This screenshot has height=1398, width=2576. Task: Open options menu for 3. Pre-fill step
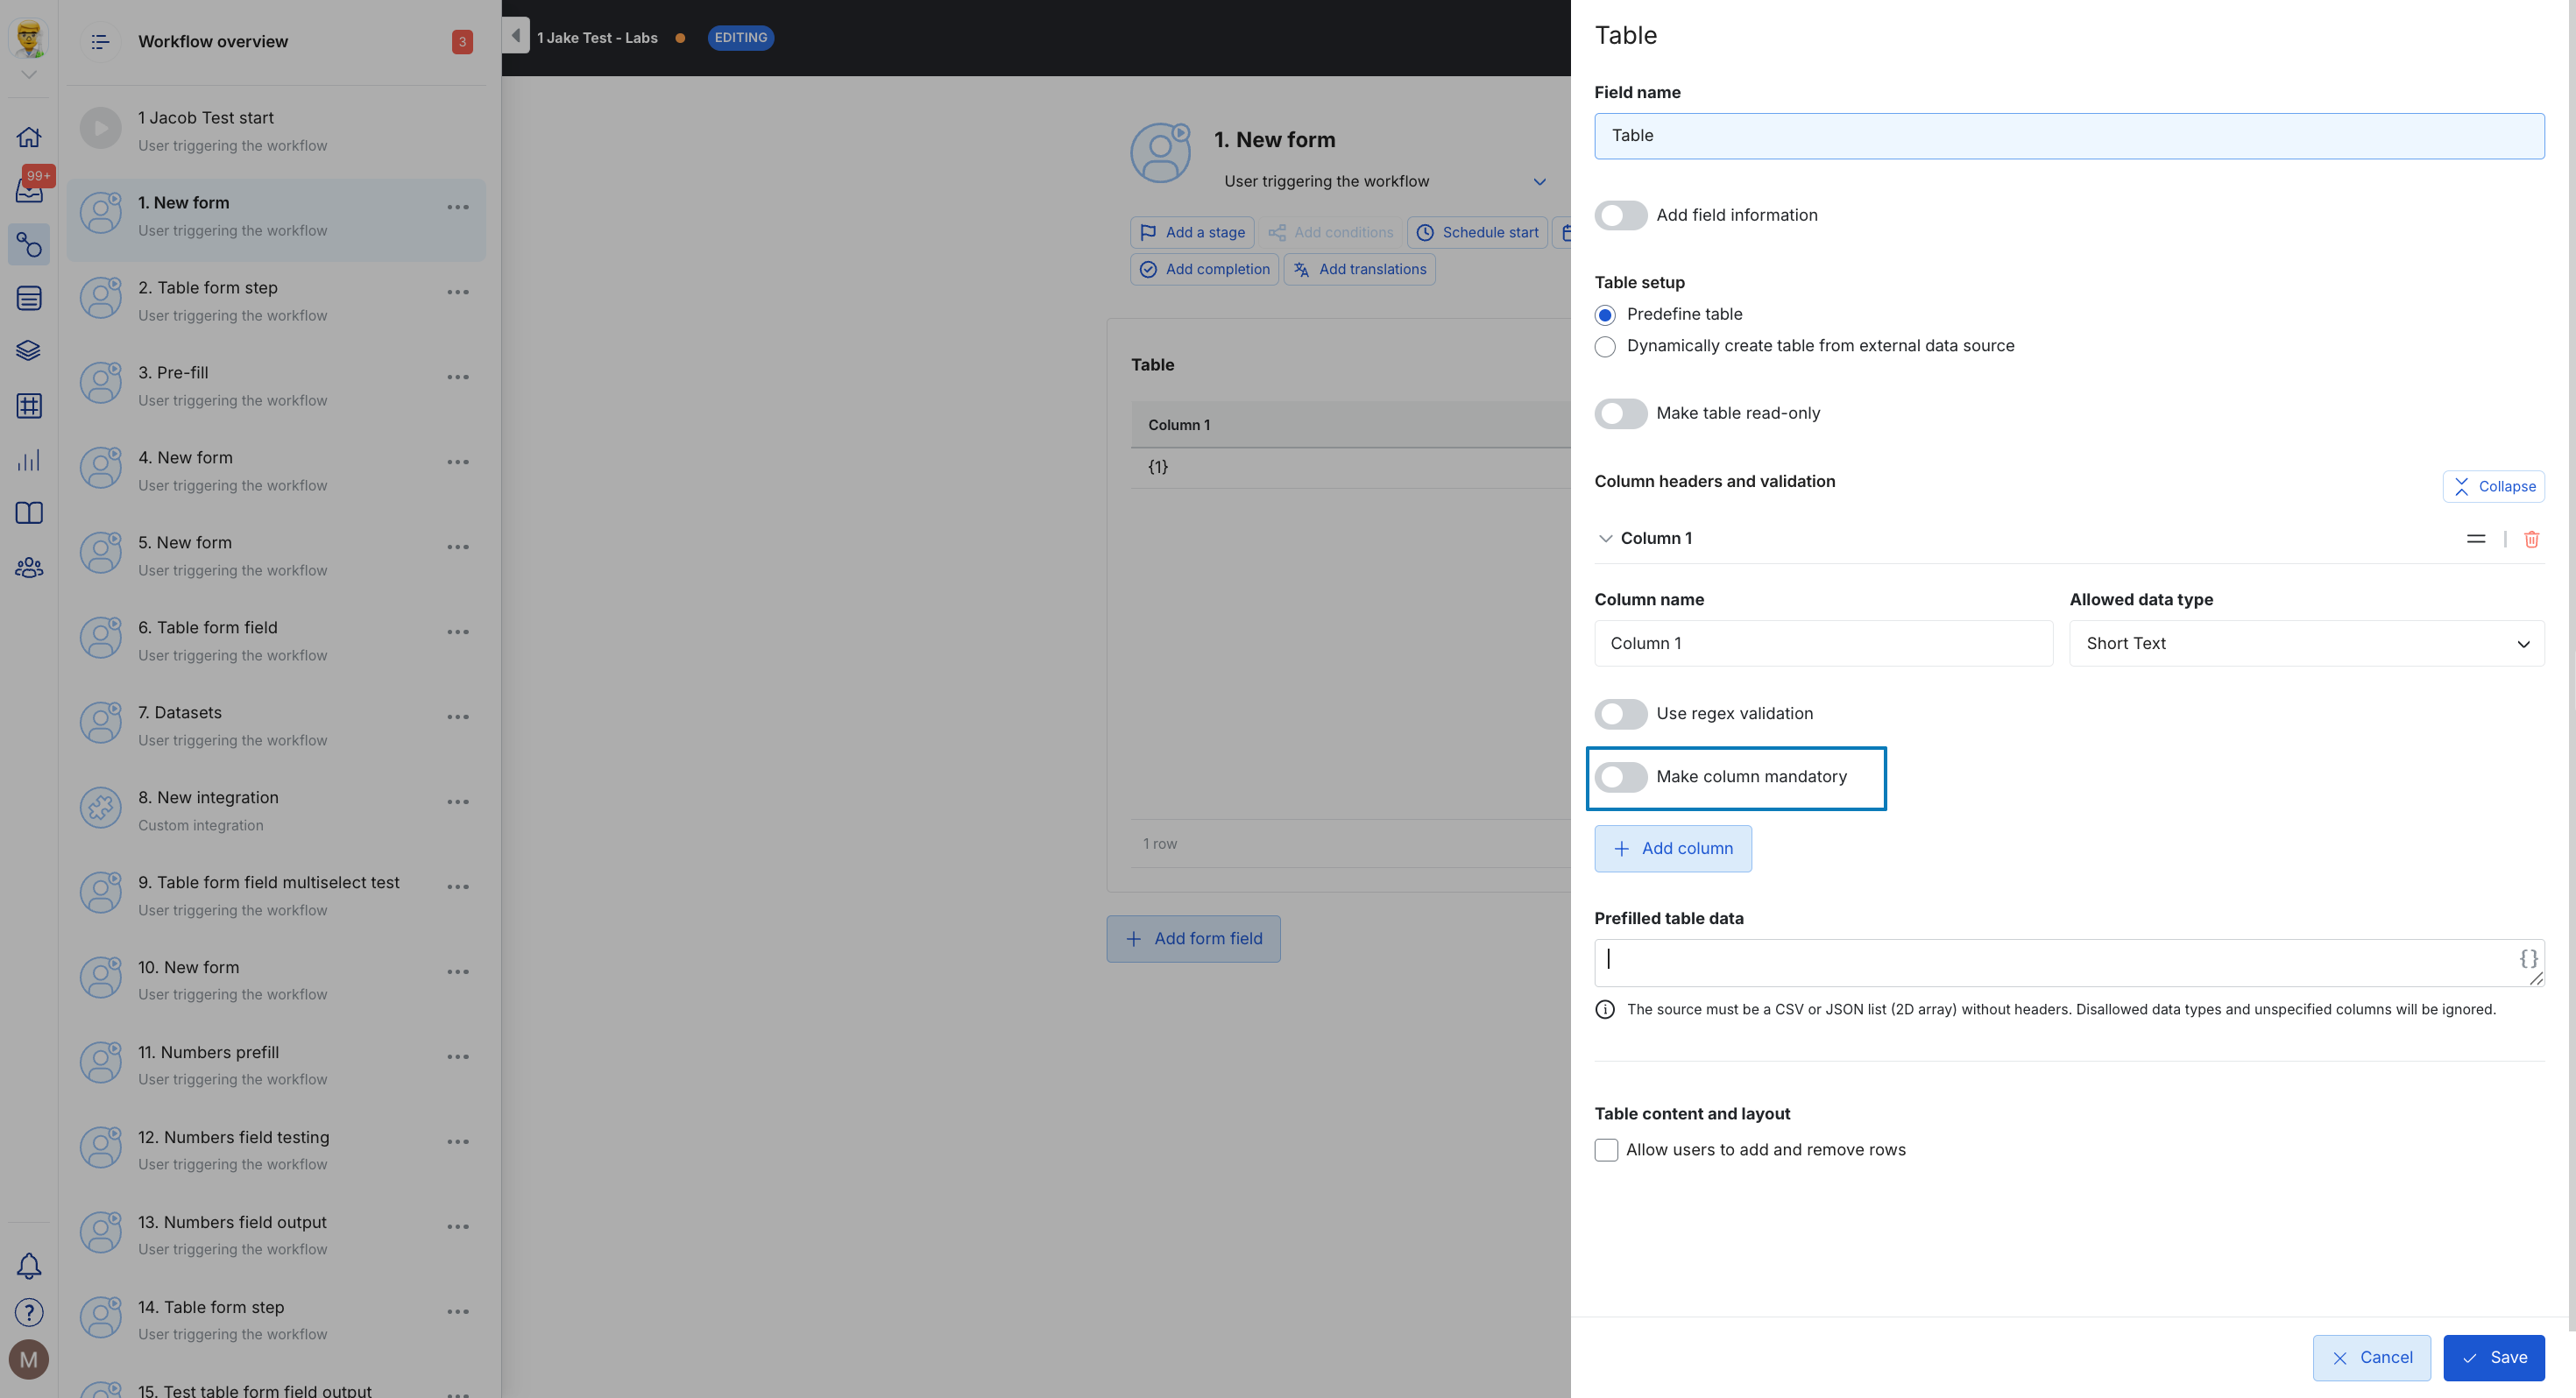point(458,378)
